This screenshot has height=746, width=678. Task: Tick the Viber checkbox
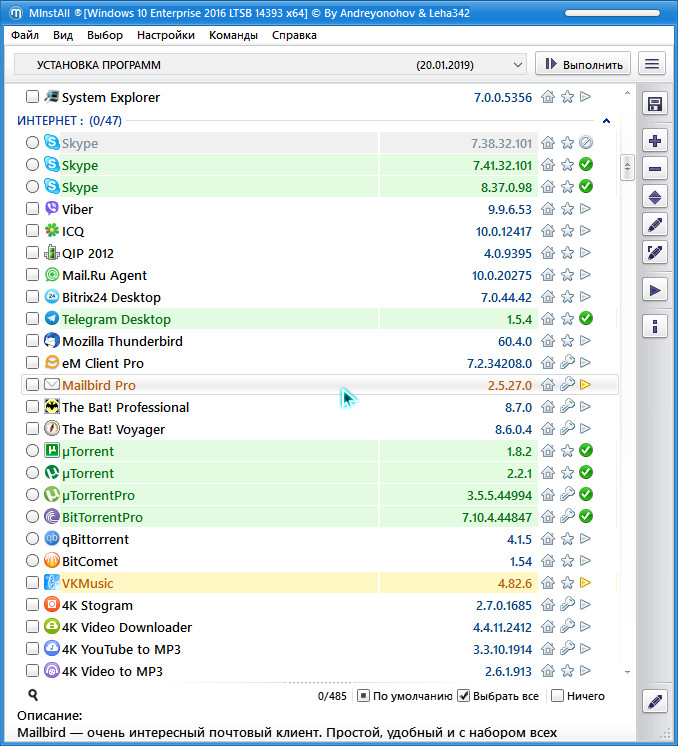(x=32, y=209)
